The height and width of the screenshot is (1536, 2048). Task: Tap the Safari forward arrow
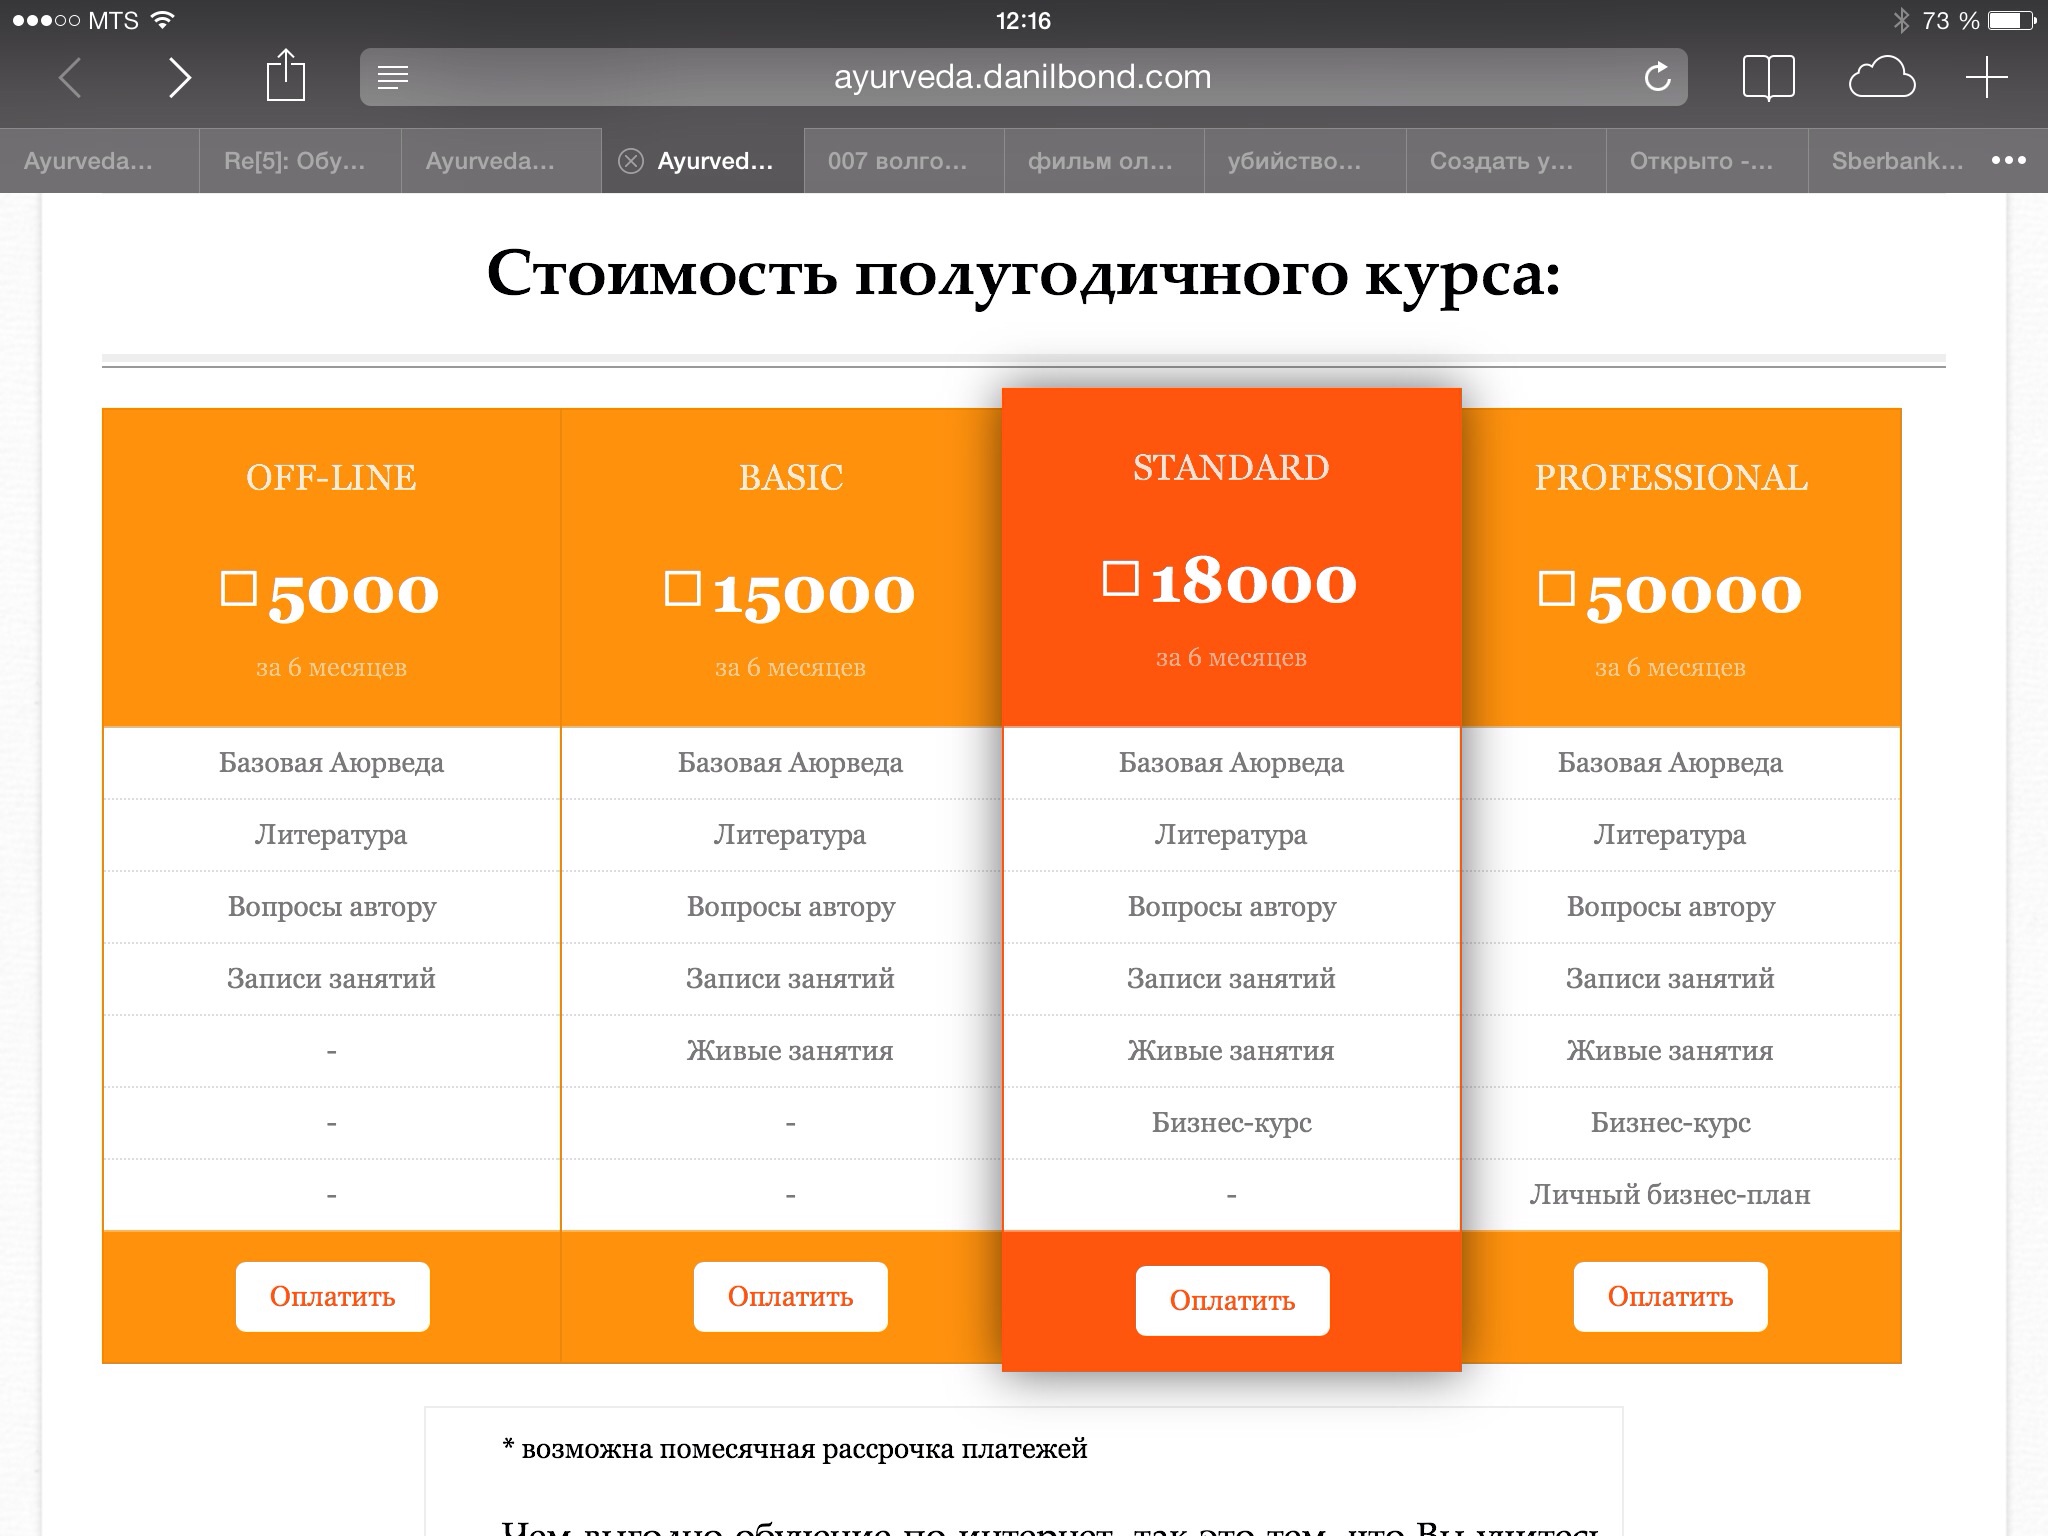[179, 78]
